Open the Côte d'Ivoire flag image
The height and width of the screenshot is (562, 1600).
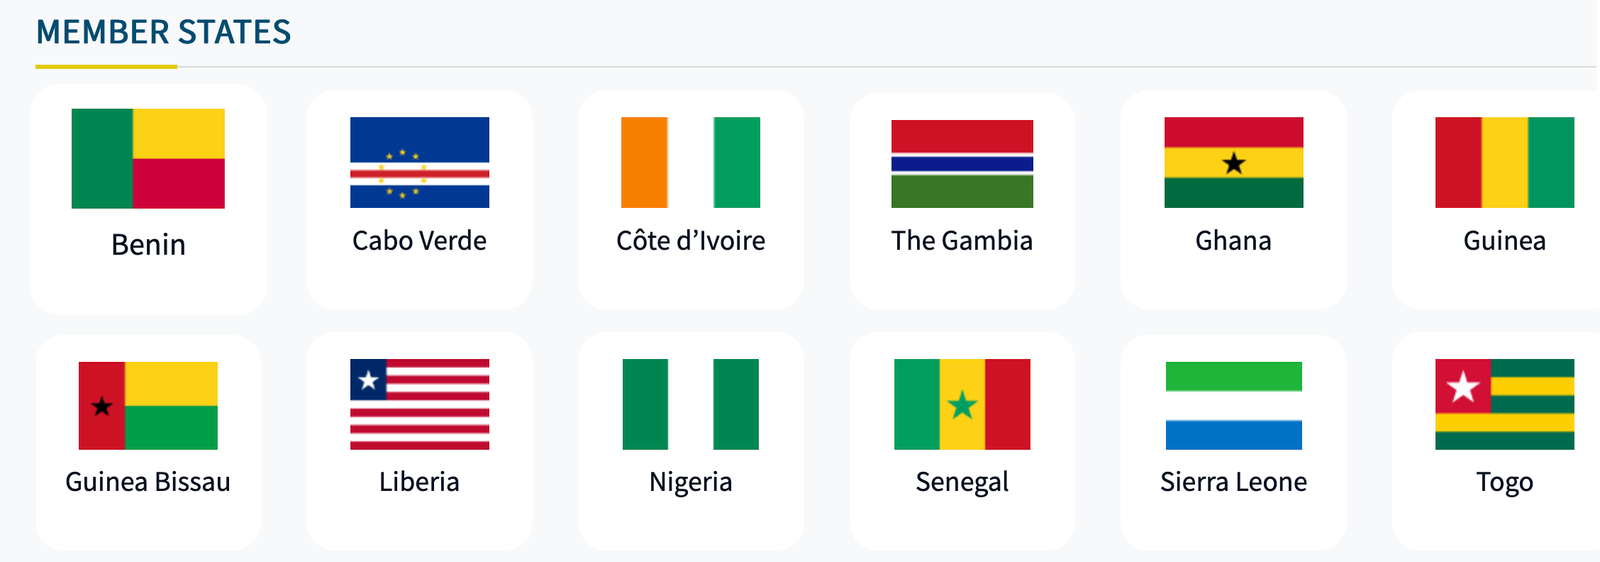pyautogui.click(x=690, y=162)
